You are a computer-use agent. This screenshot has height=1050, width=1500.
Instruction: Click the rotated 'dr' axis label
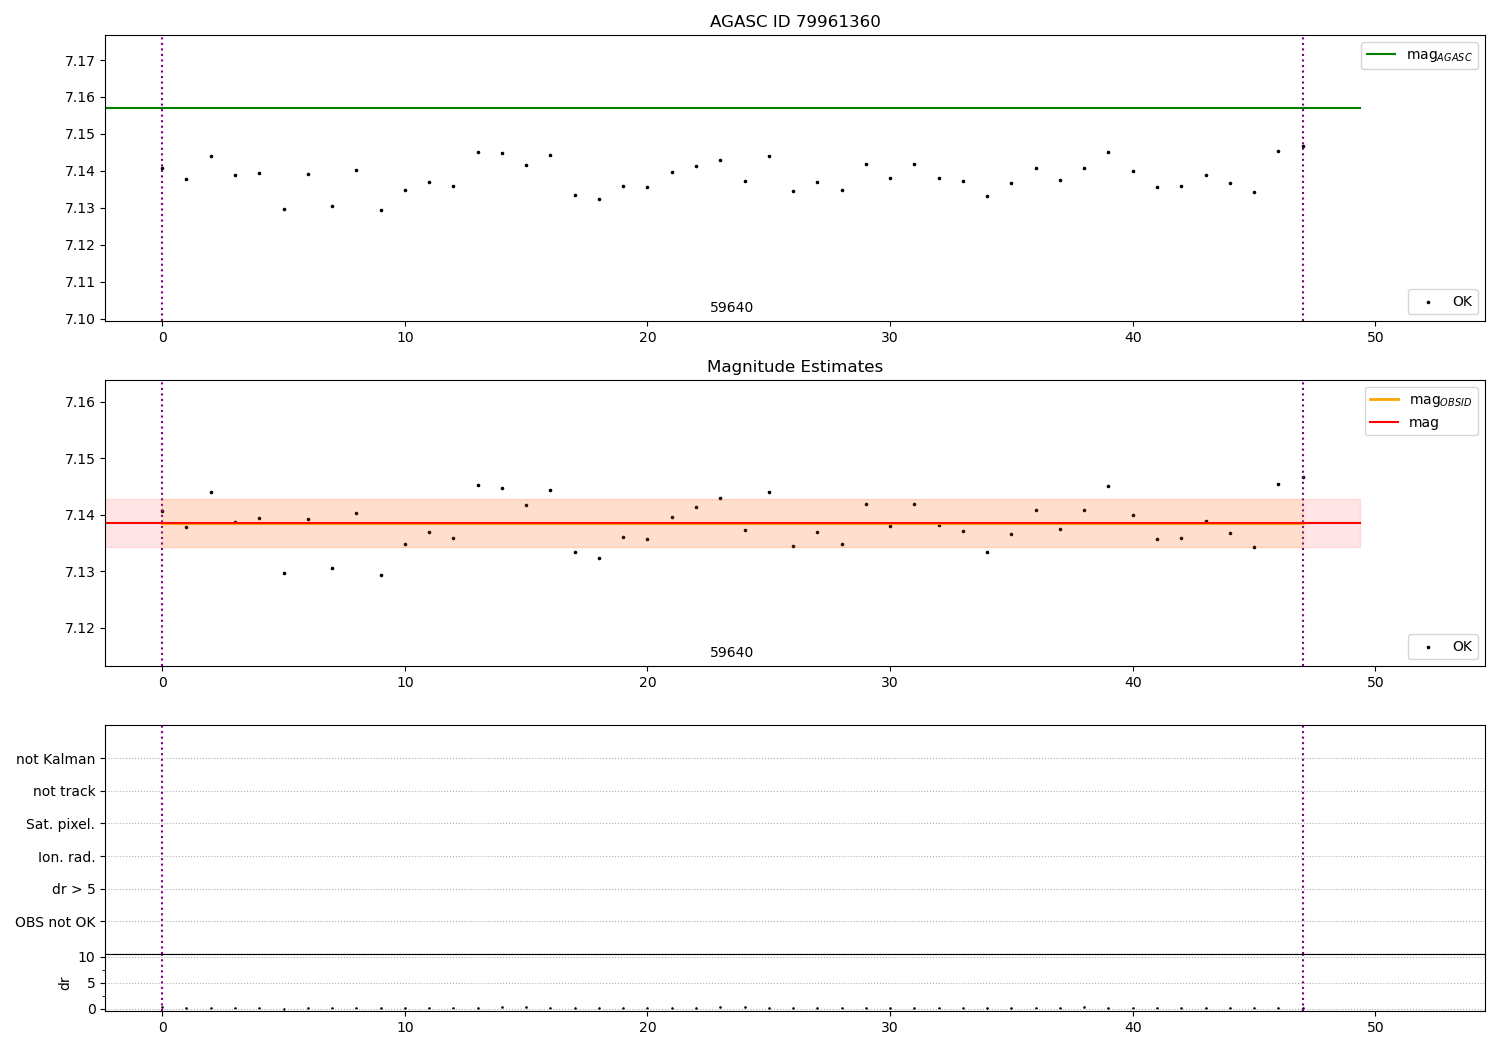pyautogui.click(x=65, y=983)
